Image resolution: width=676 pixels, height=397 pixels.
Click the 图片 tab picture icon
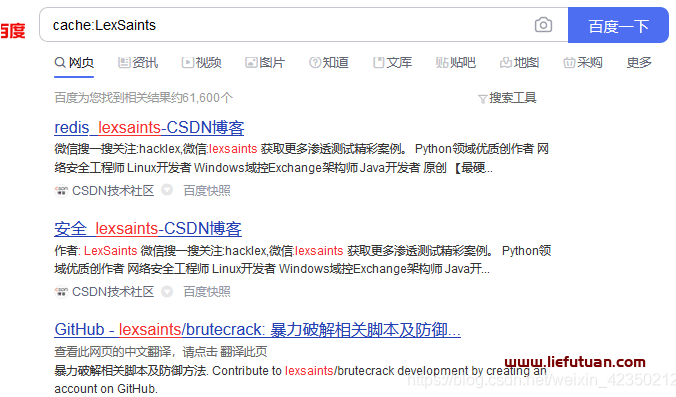click(251, 63)
